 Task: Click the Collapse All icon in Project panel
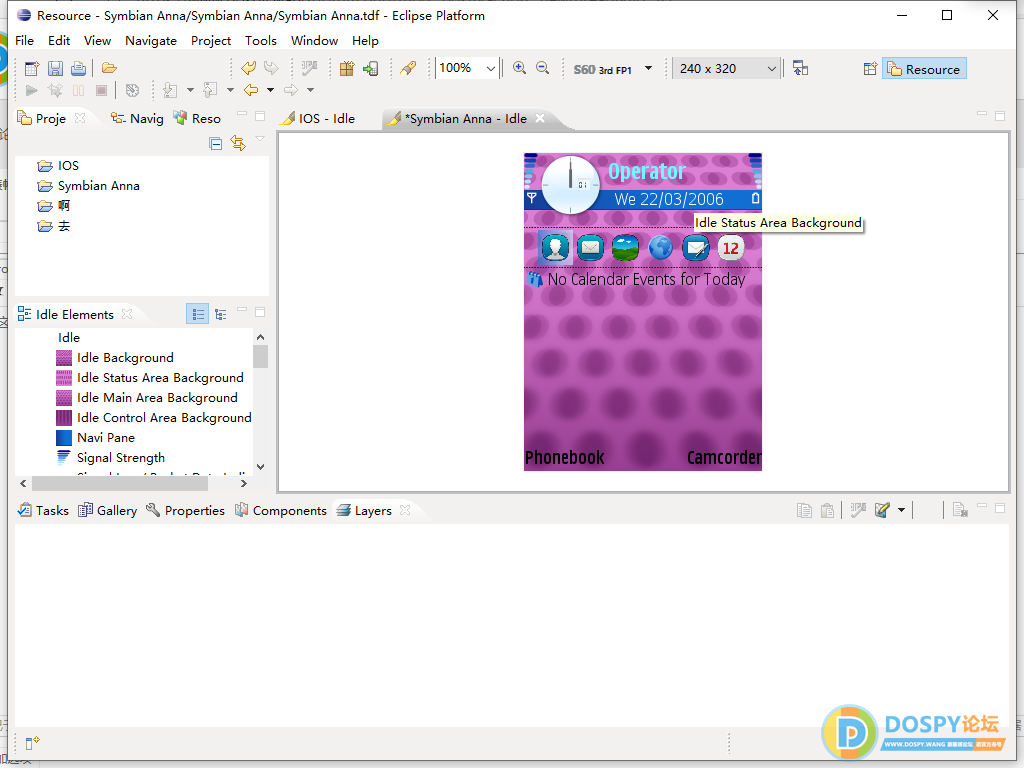216,143
